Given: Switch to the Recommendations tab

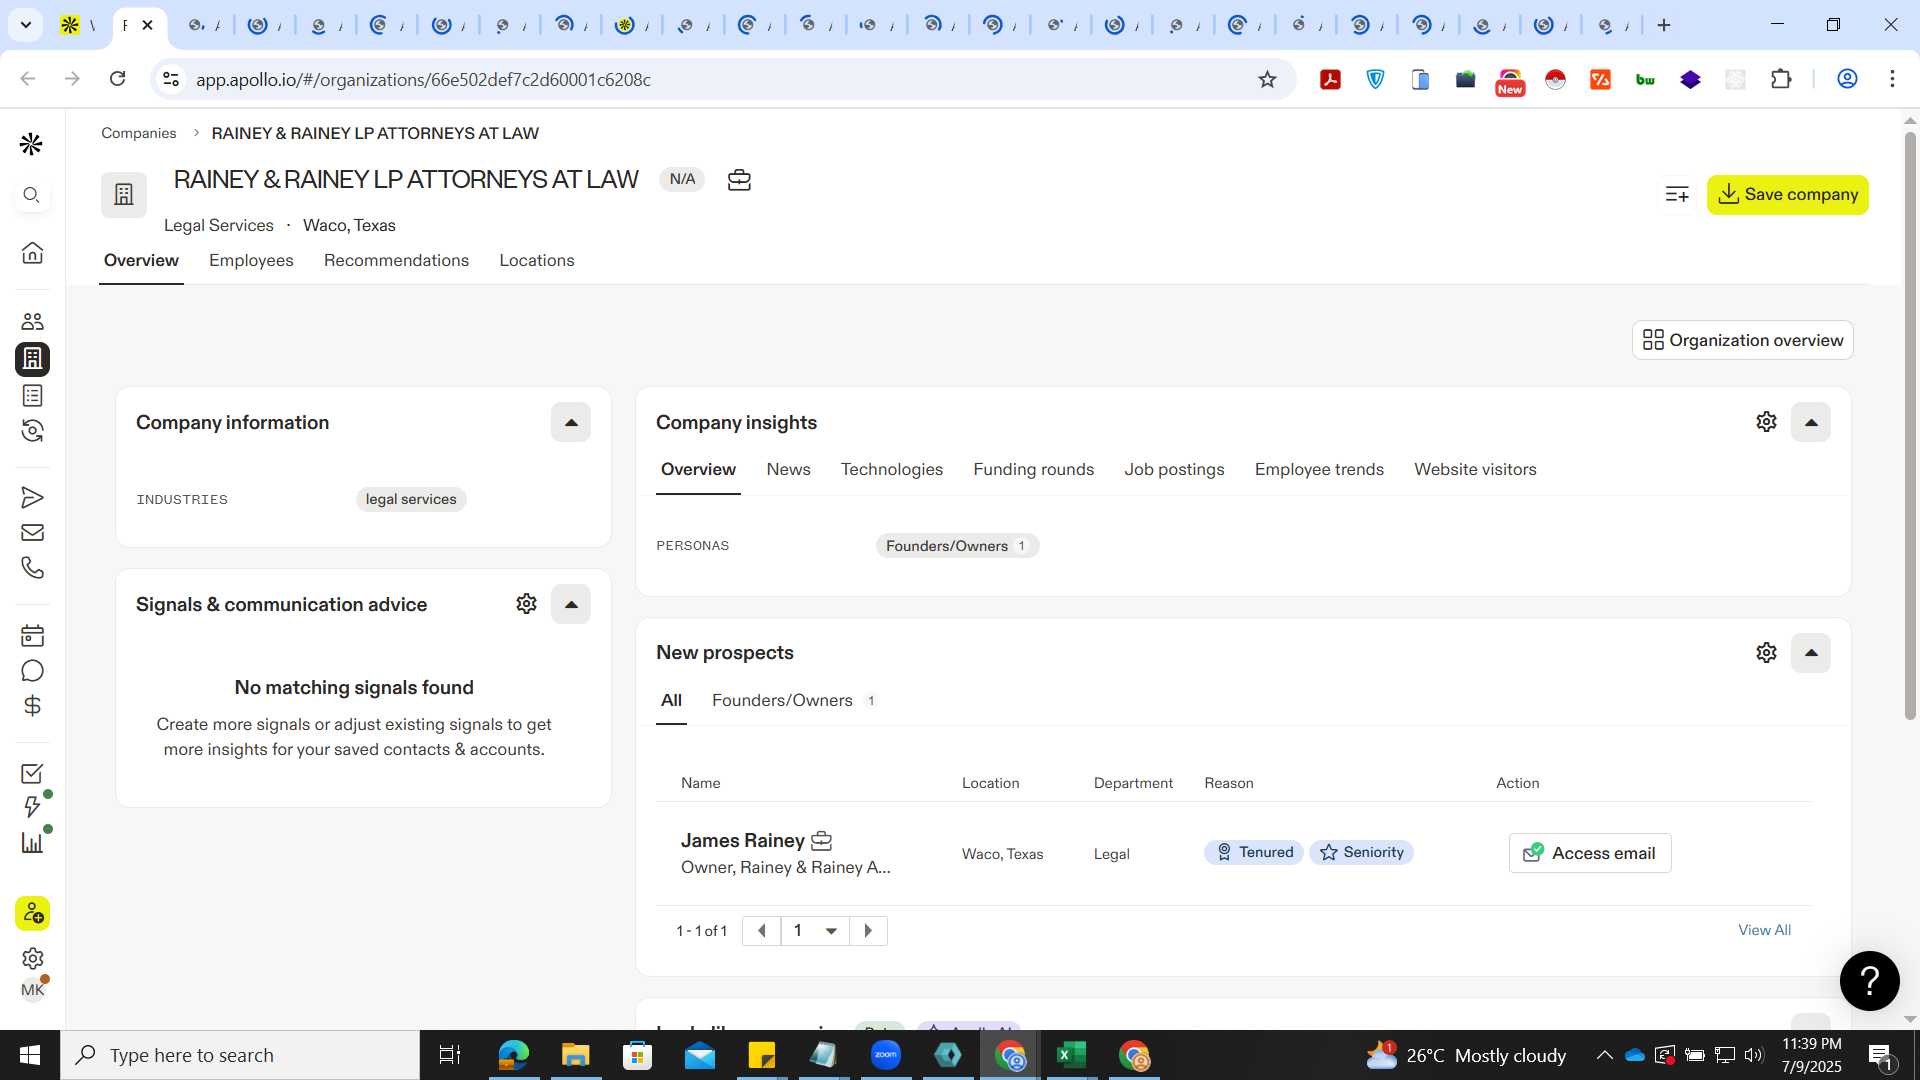Looking at the screenshot, I should pos(396,260).
